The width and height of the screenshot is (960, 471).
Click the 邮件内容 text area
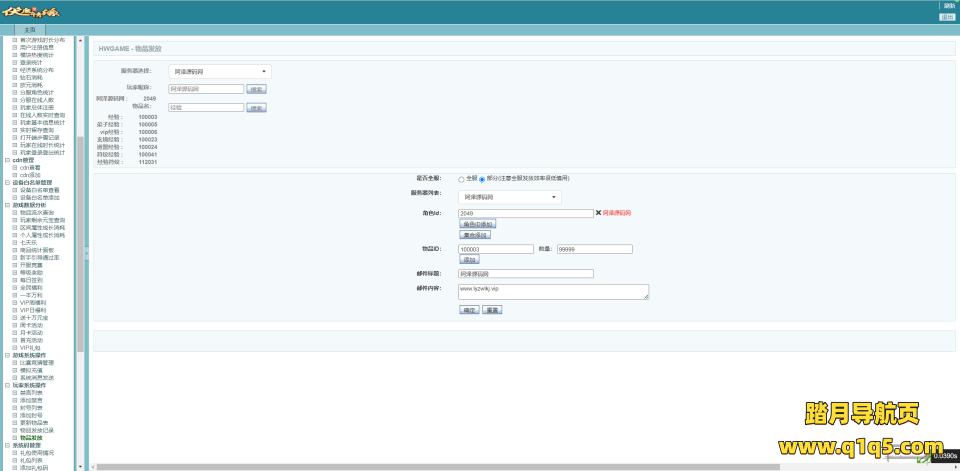click(553, 291)
